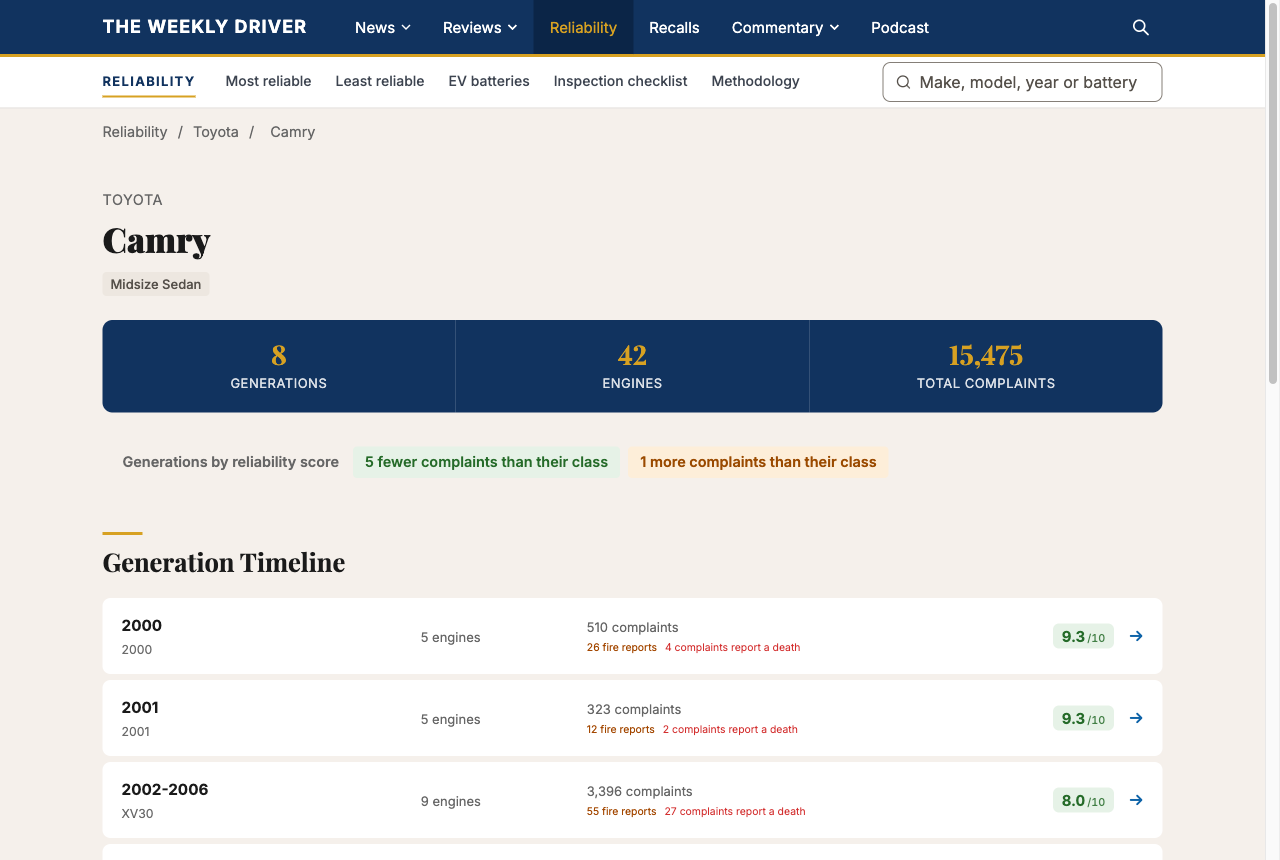
Task: Expand the News dropdown menu
Action: (383, 27)
